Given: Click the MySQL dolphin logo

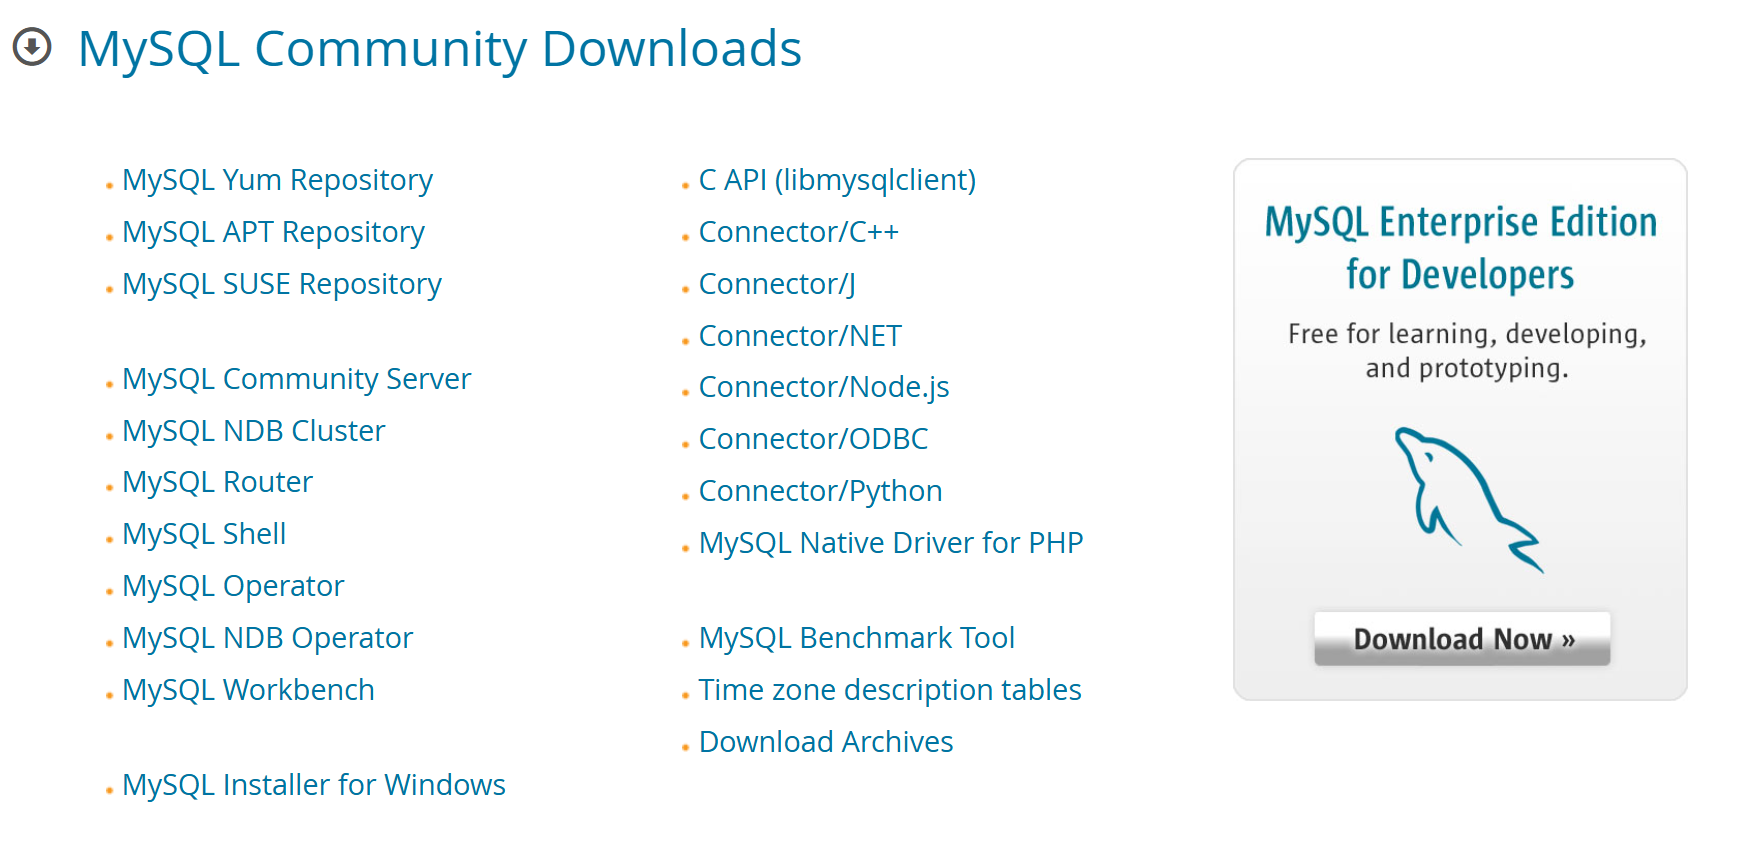Looking at the screenshot, I should pyautogui.click(x=1467, y=499).
